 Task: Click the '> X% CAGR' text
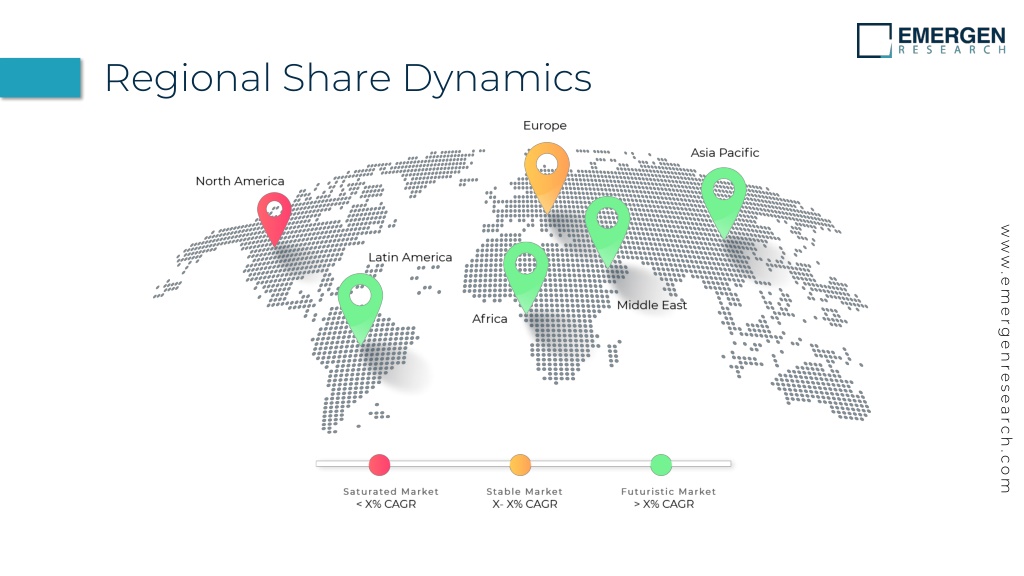[664, 504]
